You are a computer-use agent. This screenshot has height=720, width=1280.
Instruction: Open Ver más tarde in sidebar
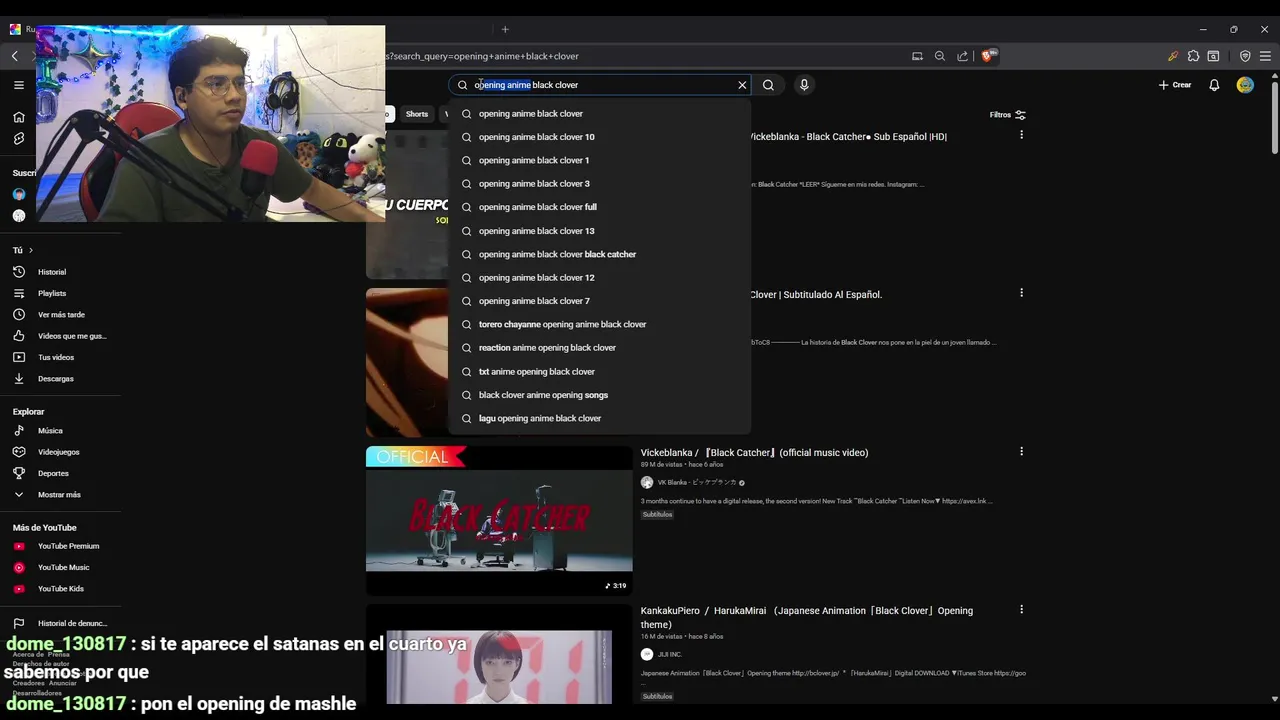[x=61, y=315]
